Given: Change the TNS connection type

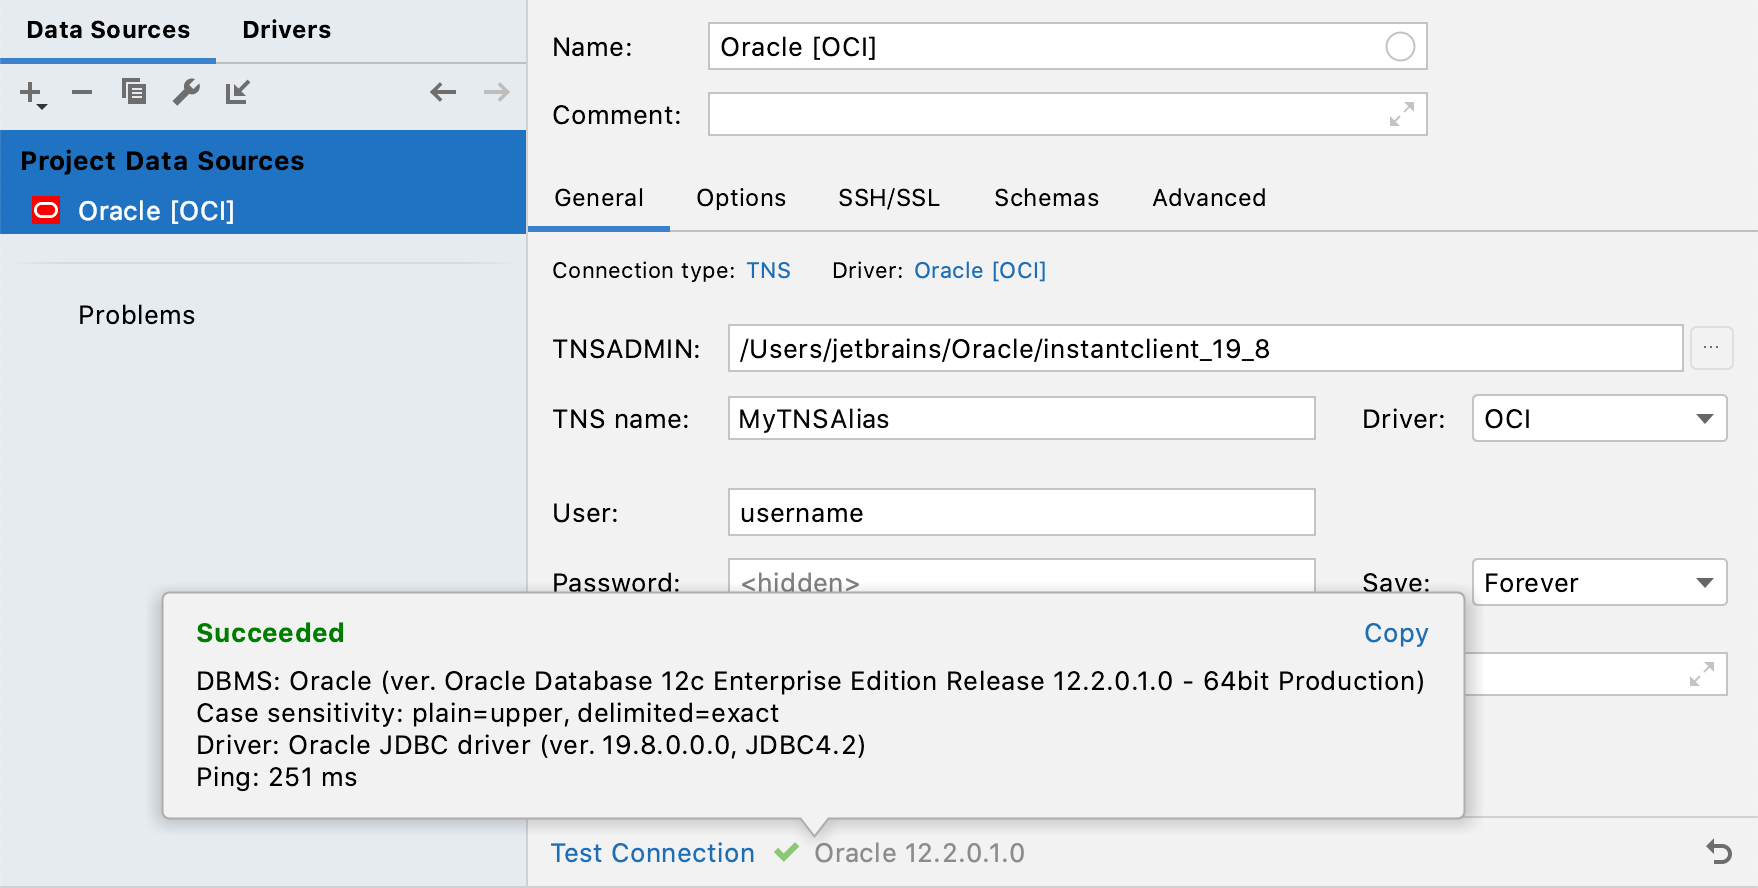Looking at the screenshot, I should pos(768,271).
